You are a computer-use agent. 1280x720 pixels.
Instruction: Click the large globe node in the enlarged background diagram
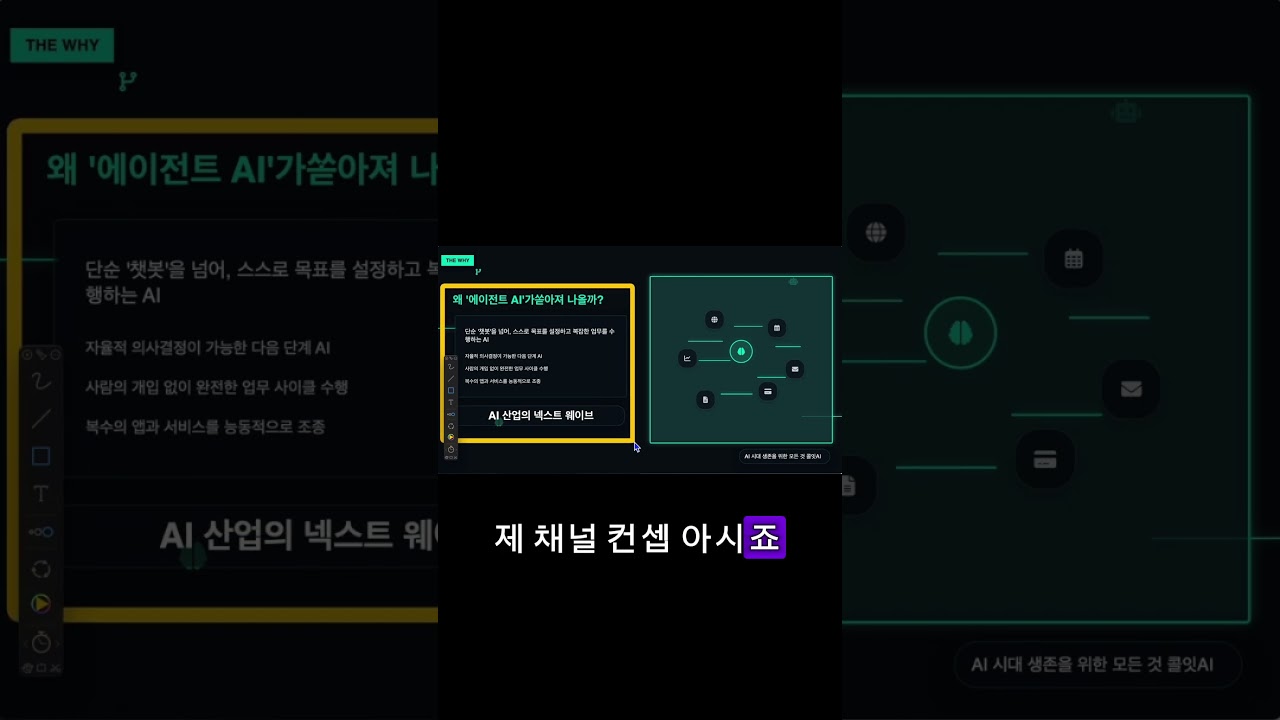876,233
